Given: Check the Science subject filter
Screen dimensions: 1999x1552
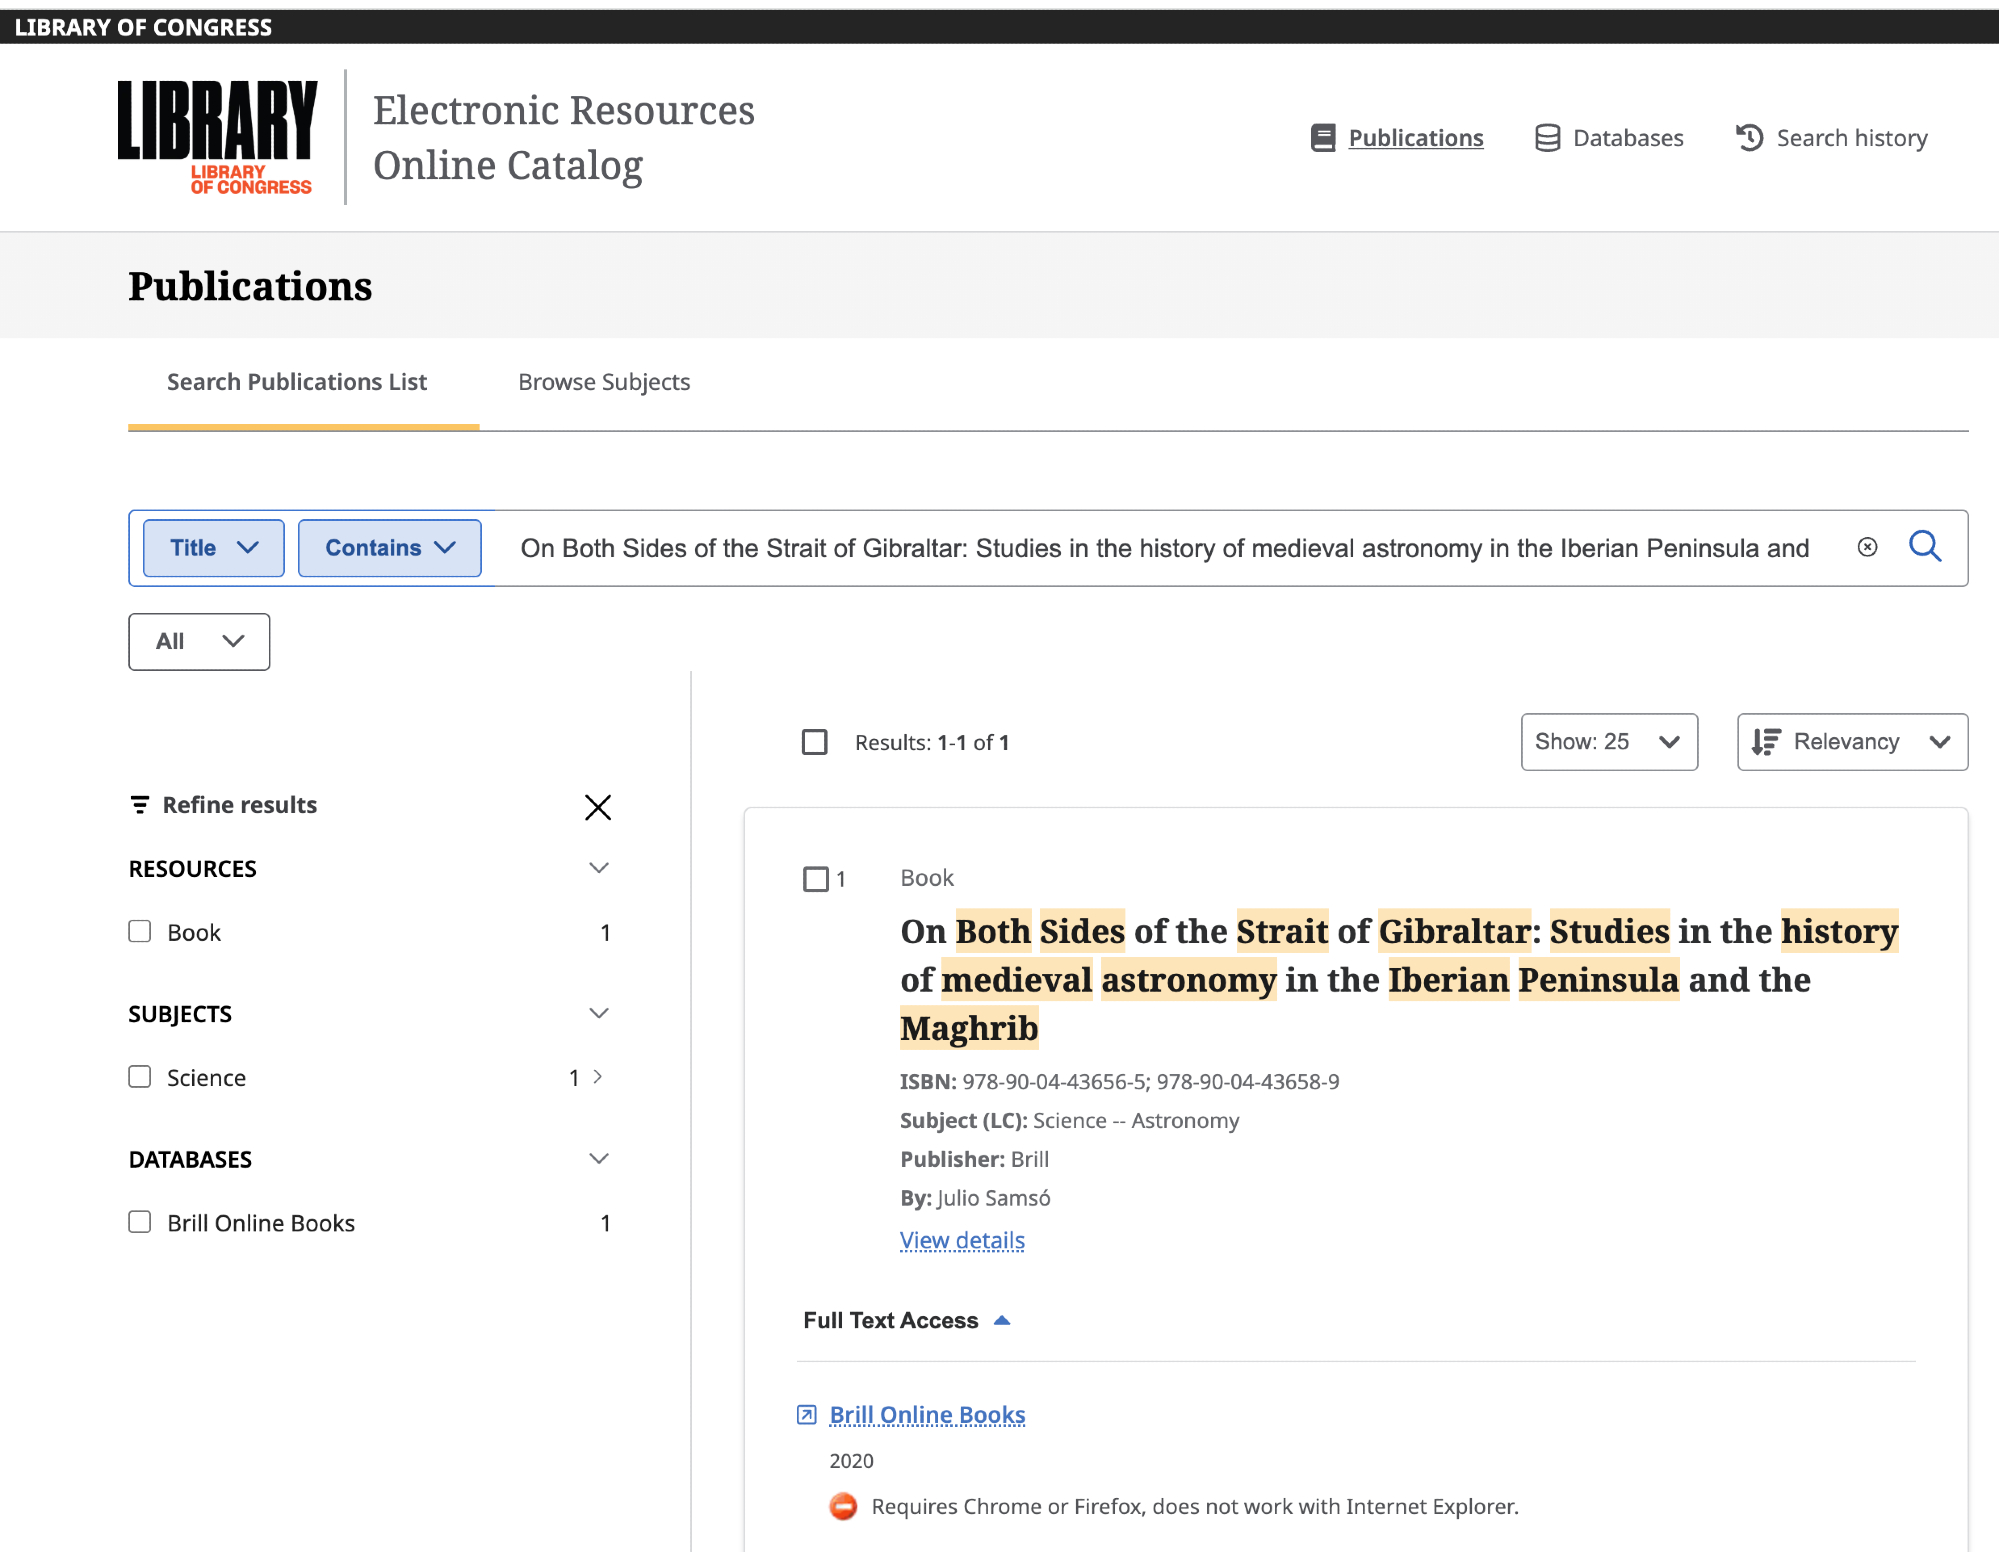Looking at the screenshot, I should tap(140, 1077).
